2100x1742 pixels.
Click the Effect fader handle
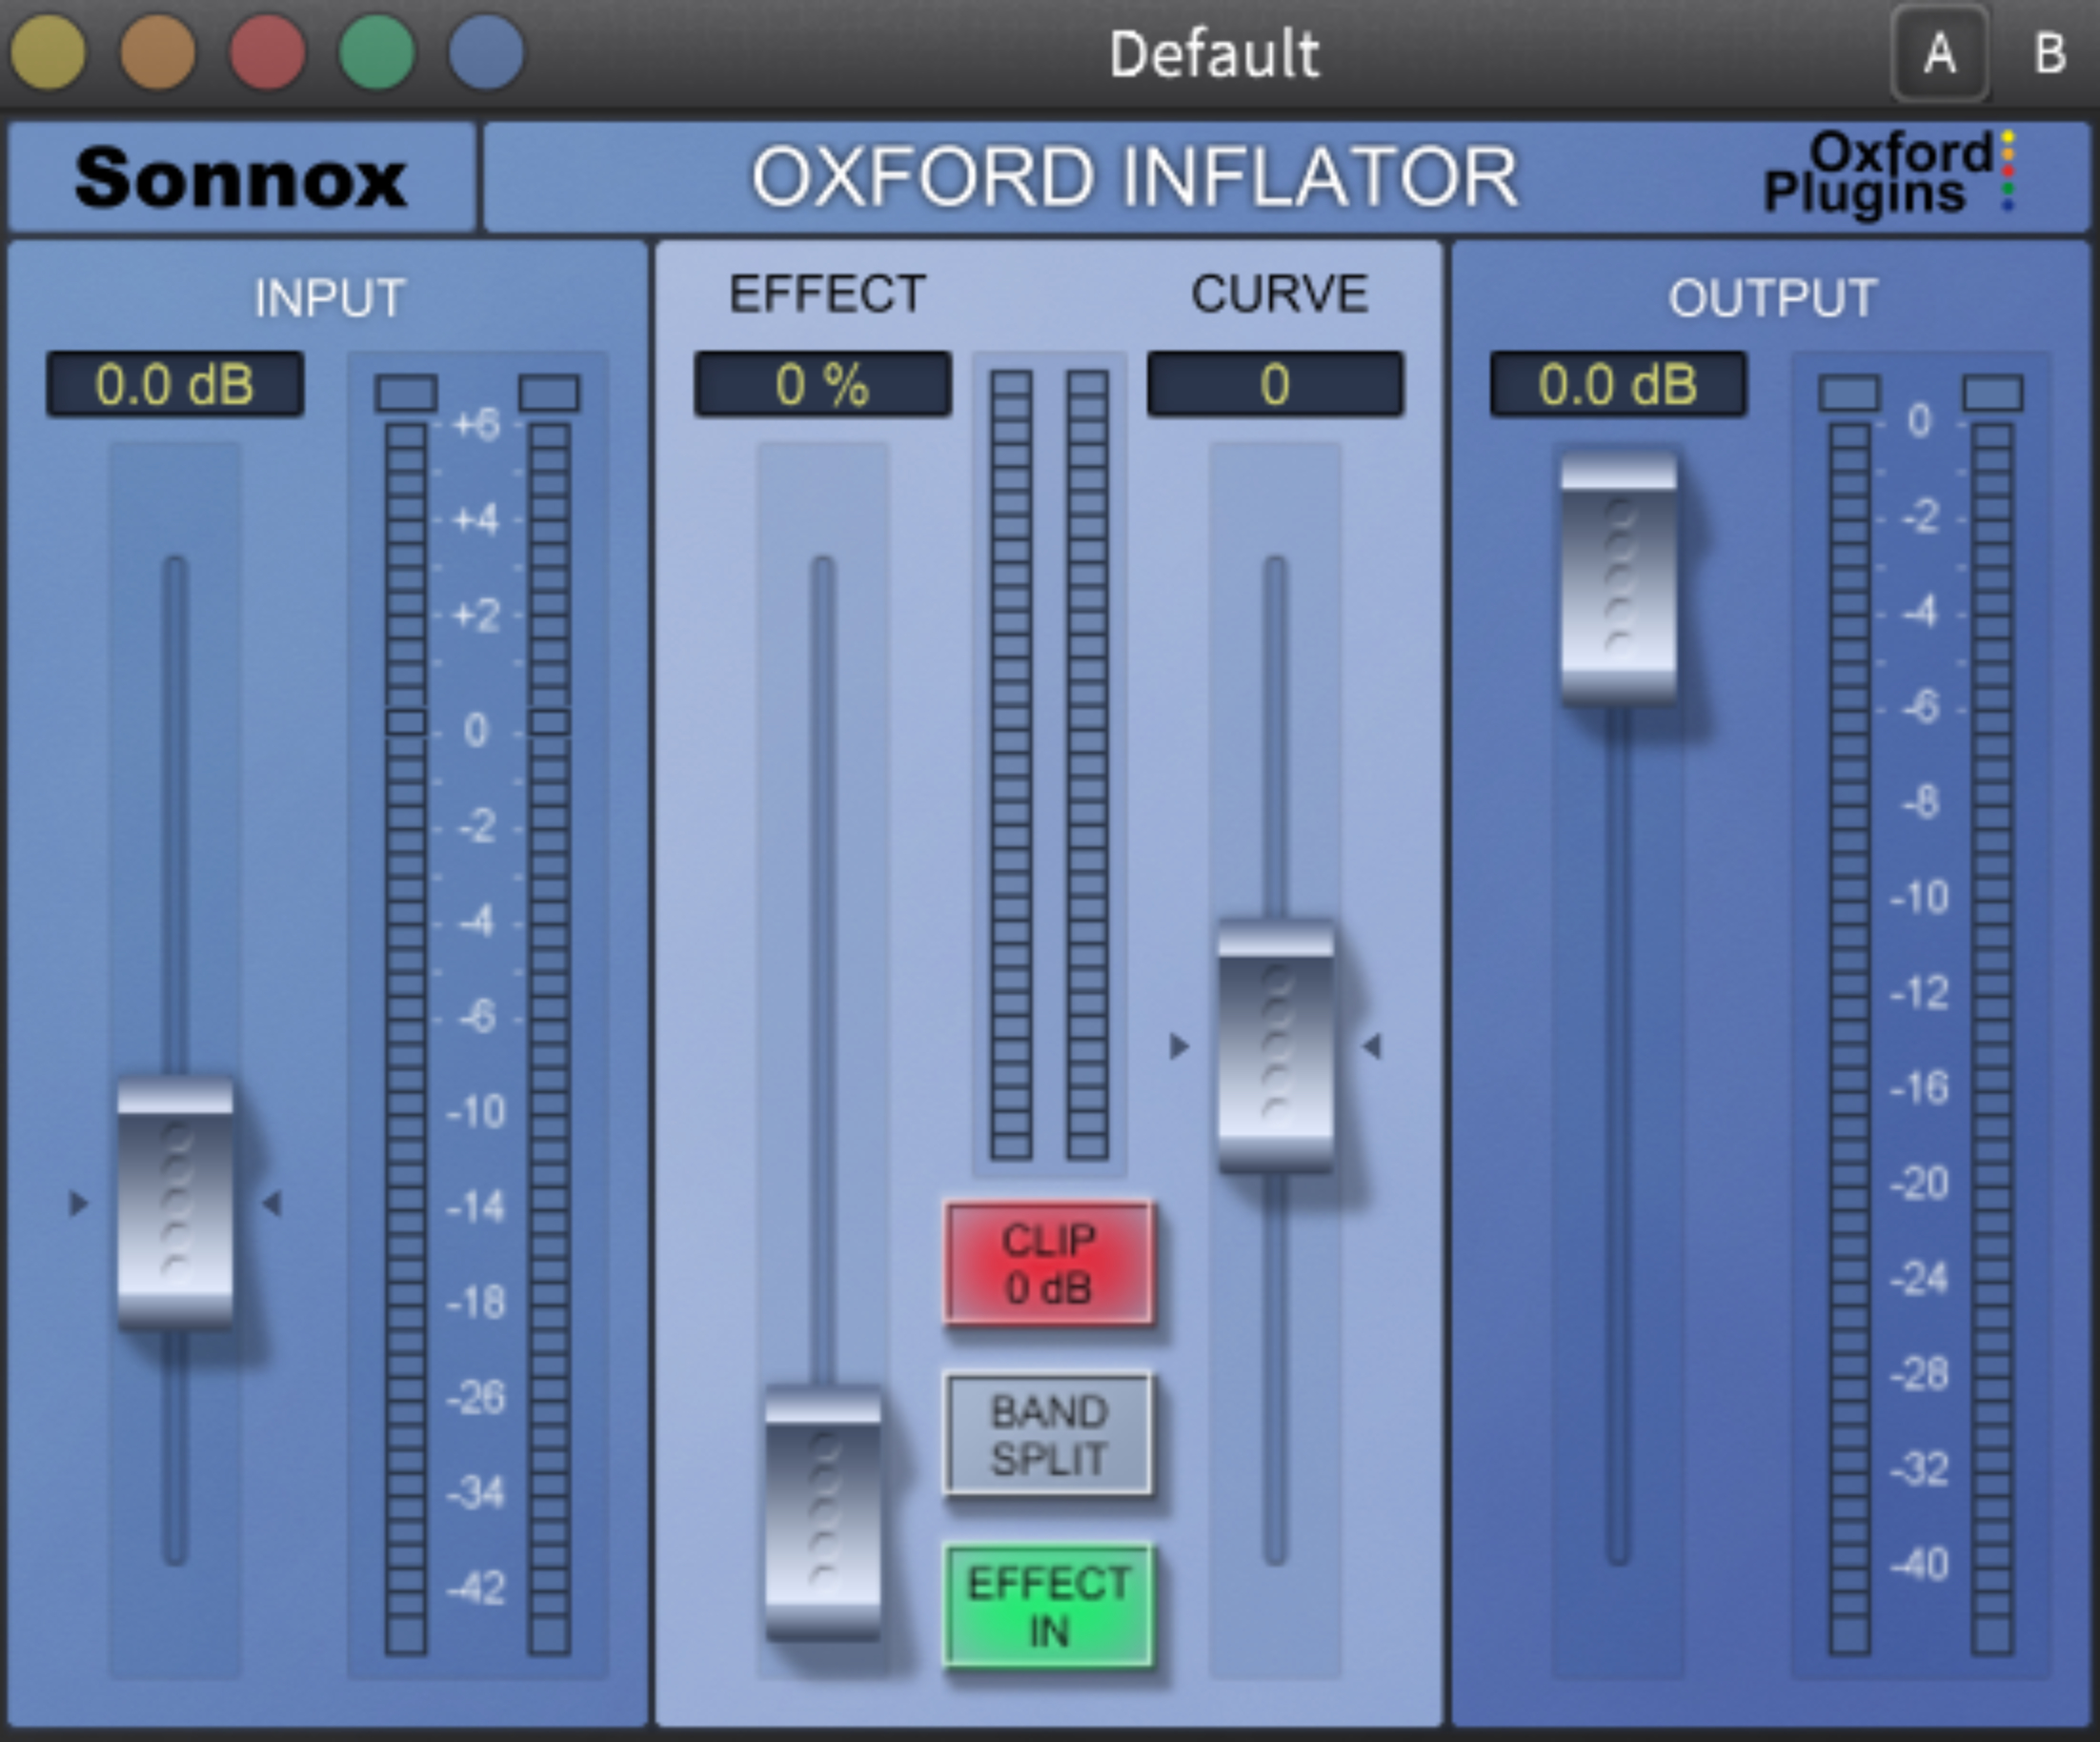822,1512
